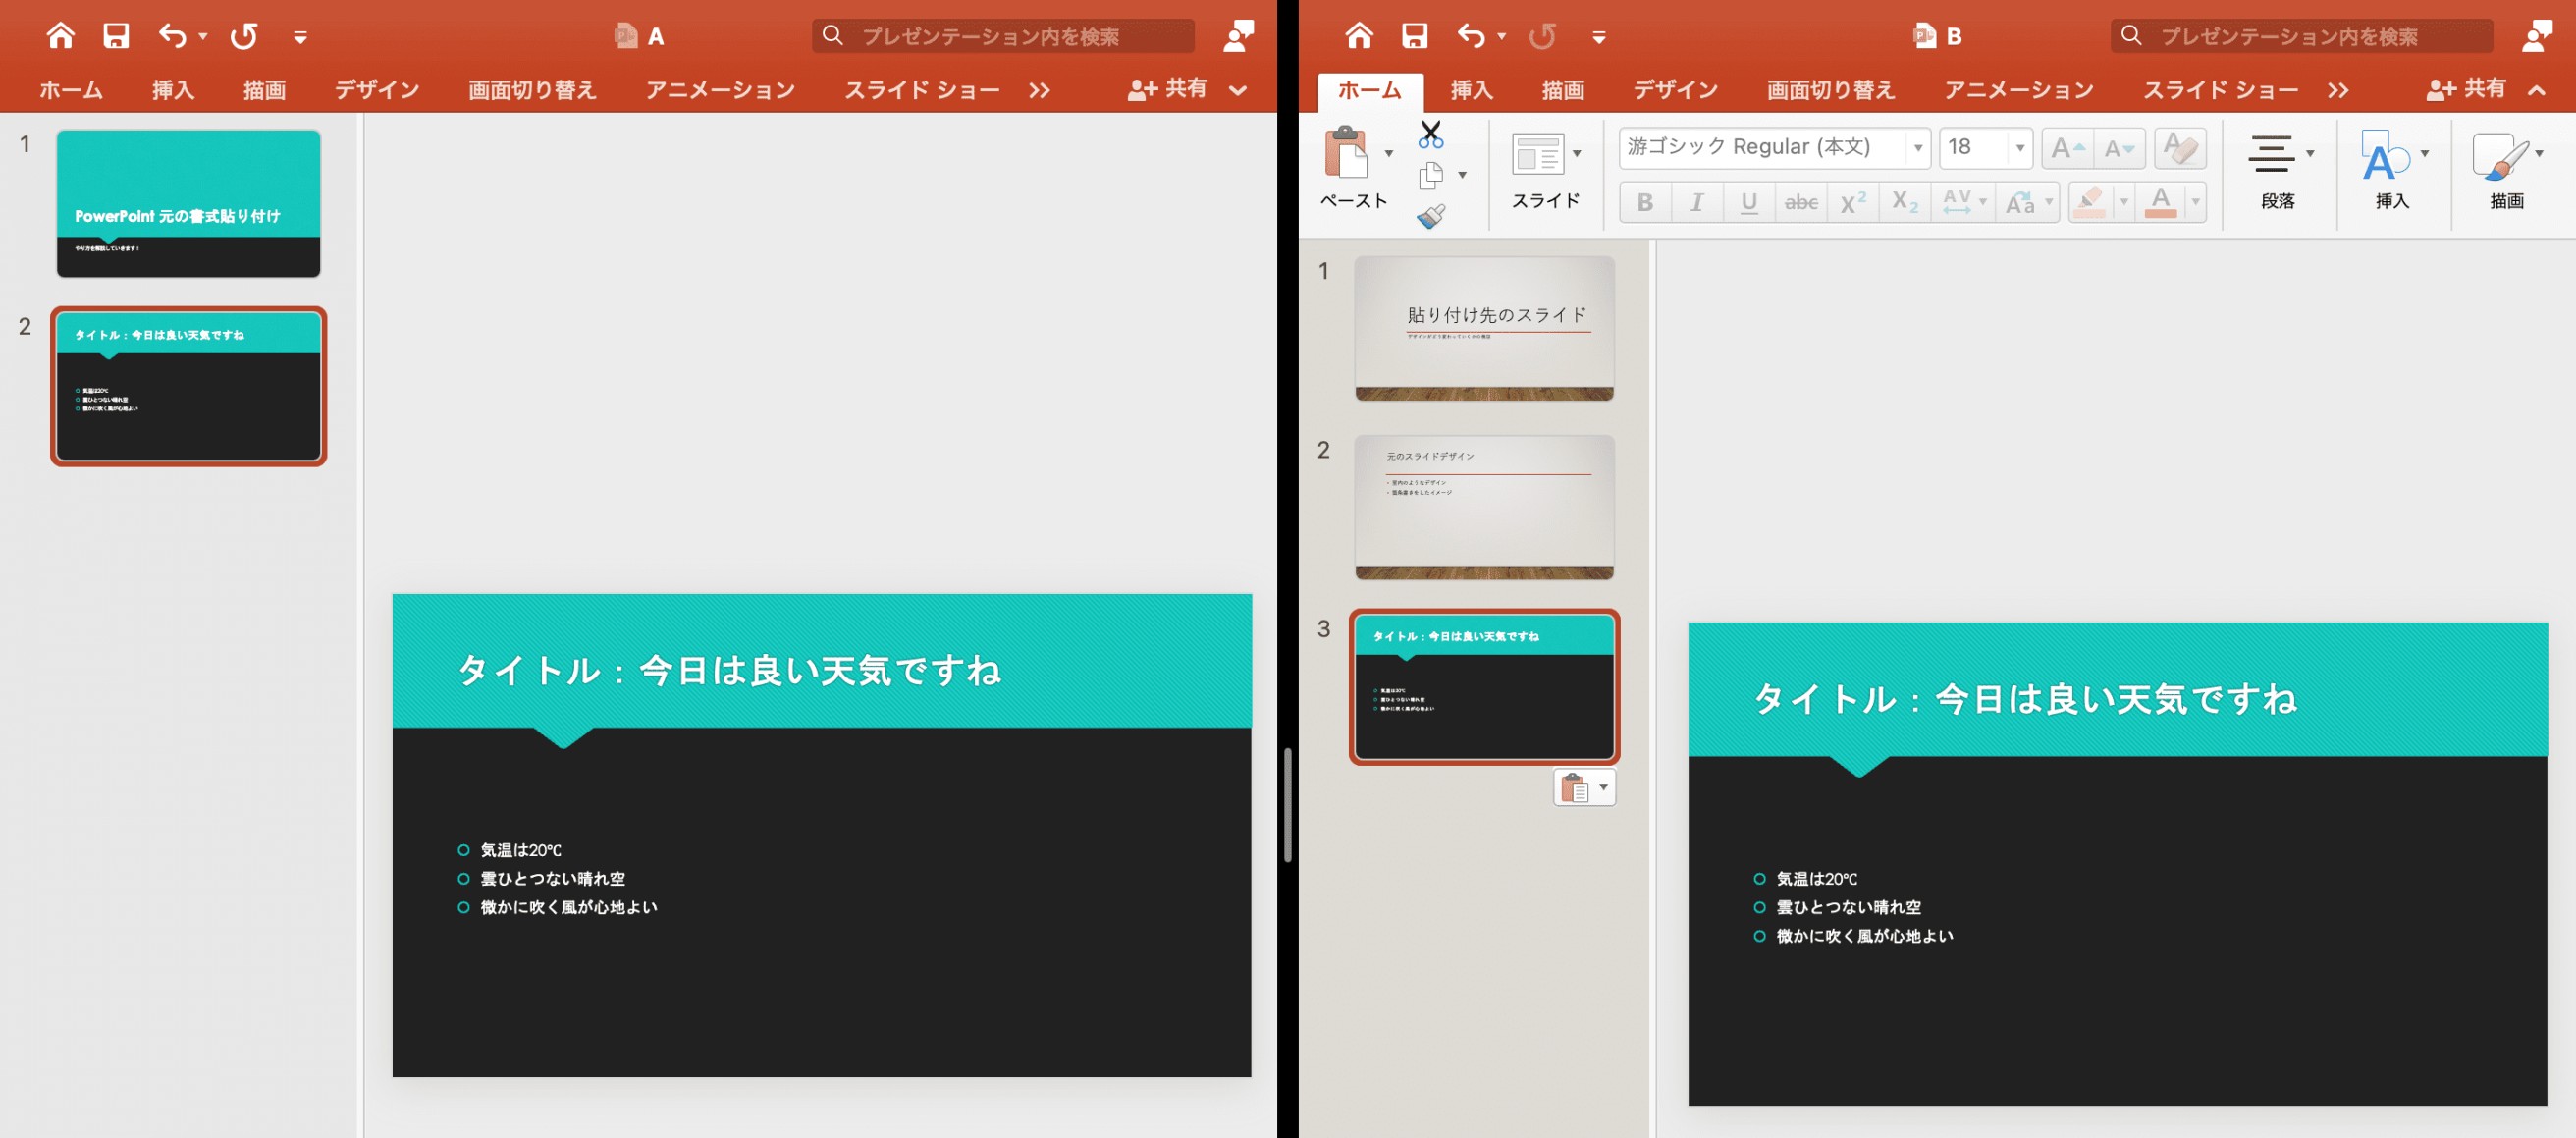Open the Paste Options dropdown below slide 3

pyautogui.click(x=1584, y=788)
